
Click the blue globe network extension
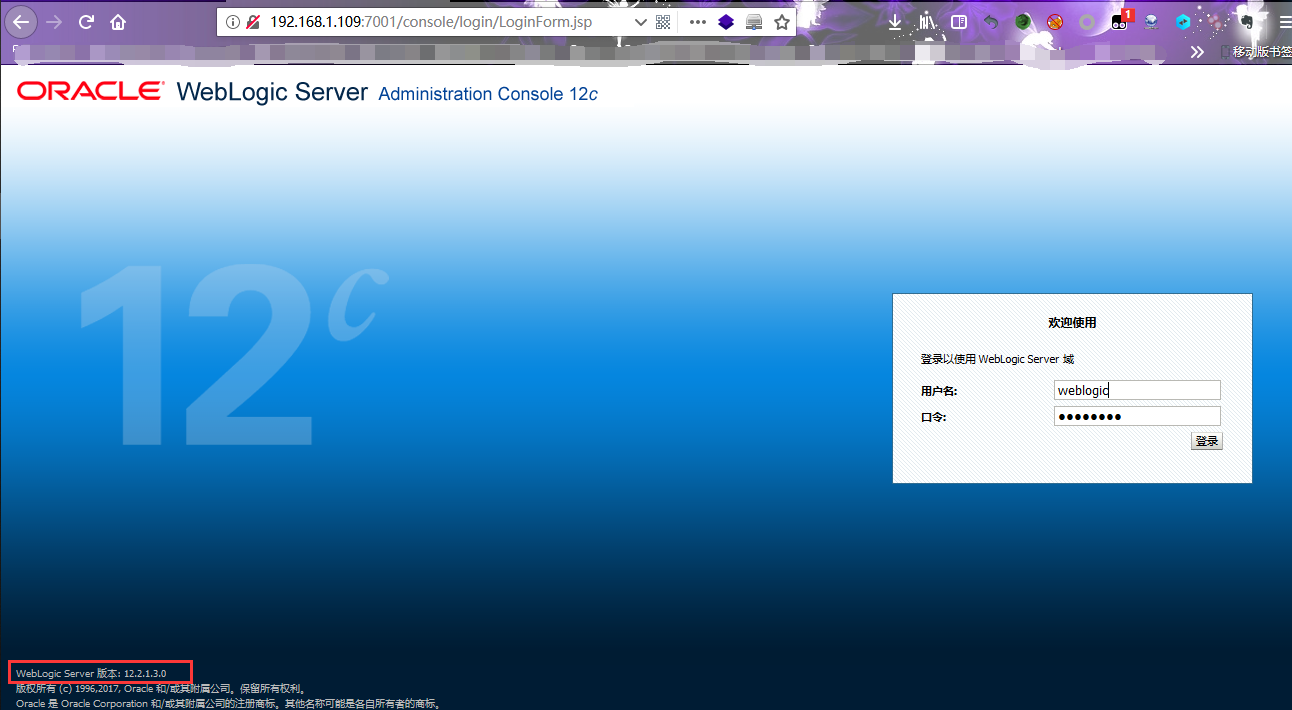pos(1151,21)
